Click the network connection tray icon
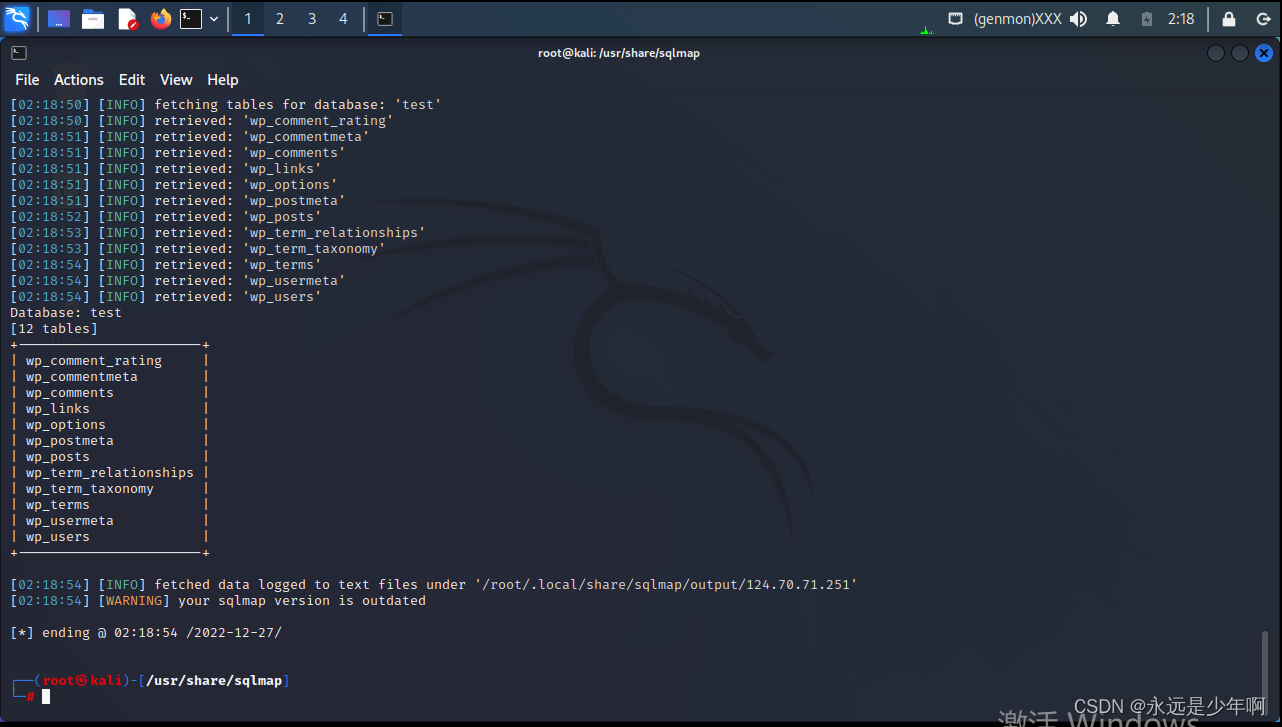 [956, 18]
